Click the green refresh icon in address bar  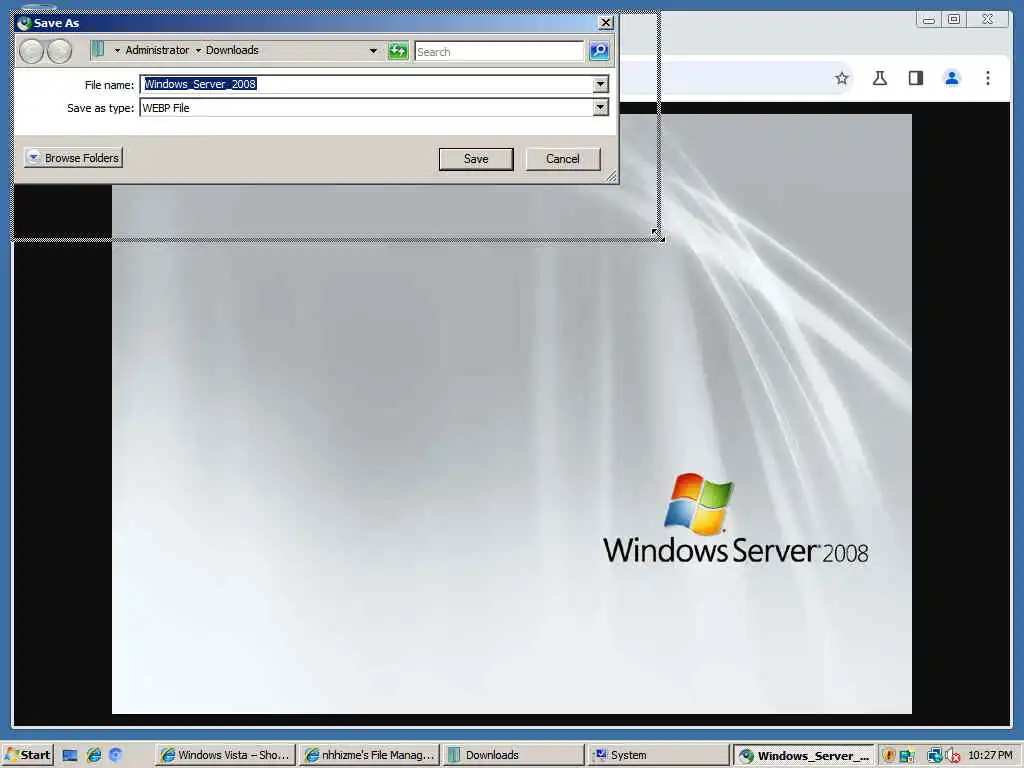pyautogui.click(x=398, y=51)
